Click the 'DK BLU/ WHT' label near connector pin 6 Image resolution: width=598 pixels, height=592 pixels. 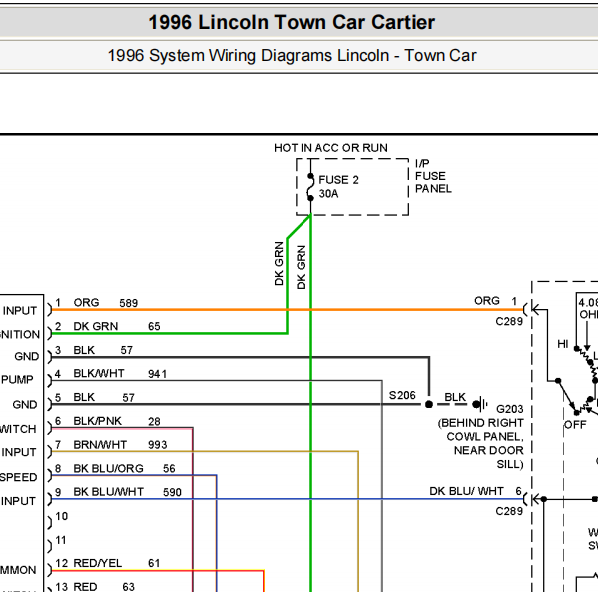coord(466,491)
